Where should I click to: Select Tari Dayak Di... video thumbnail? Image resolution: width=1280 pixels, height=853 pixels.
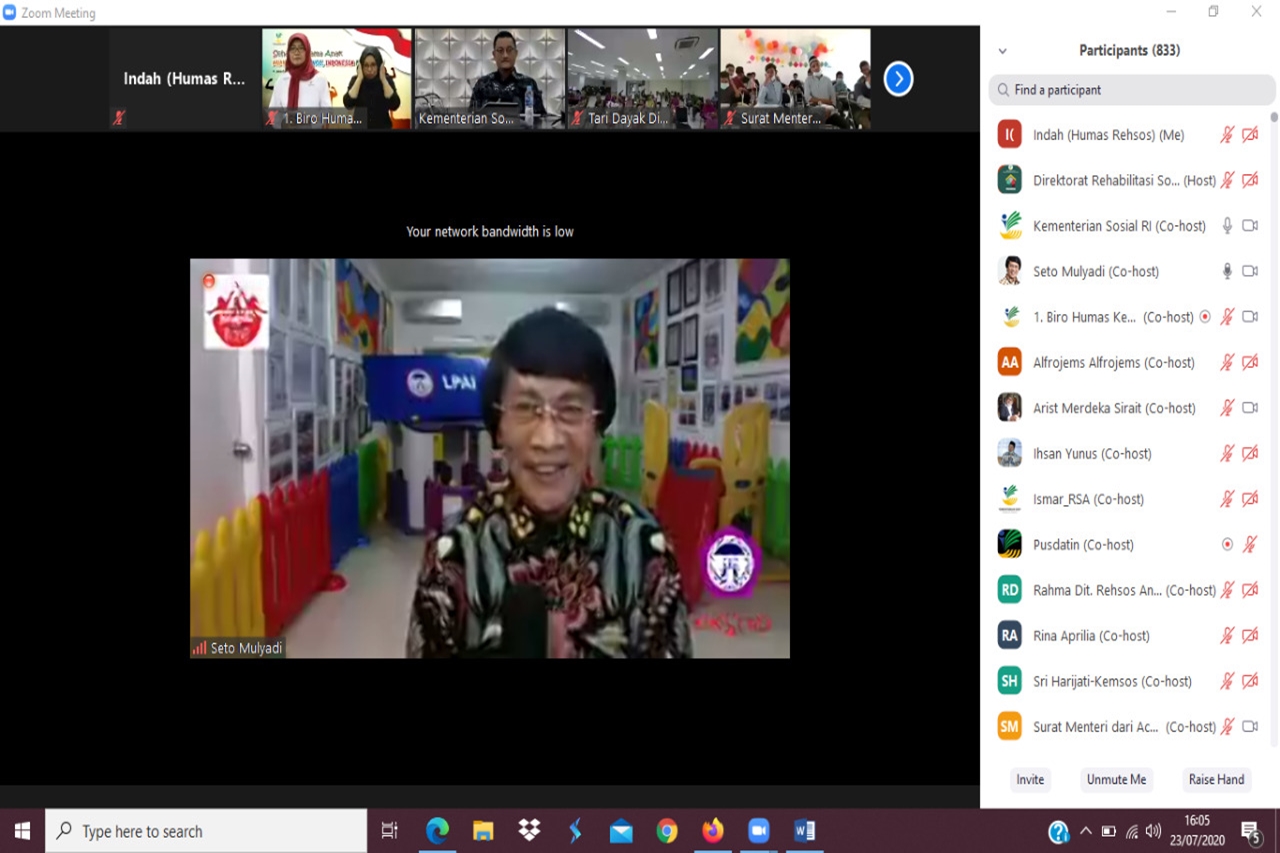(643, 78)
